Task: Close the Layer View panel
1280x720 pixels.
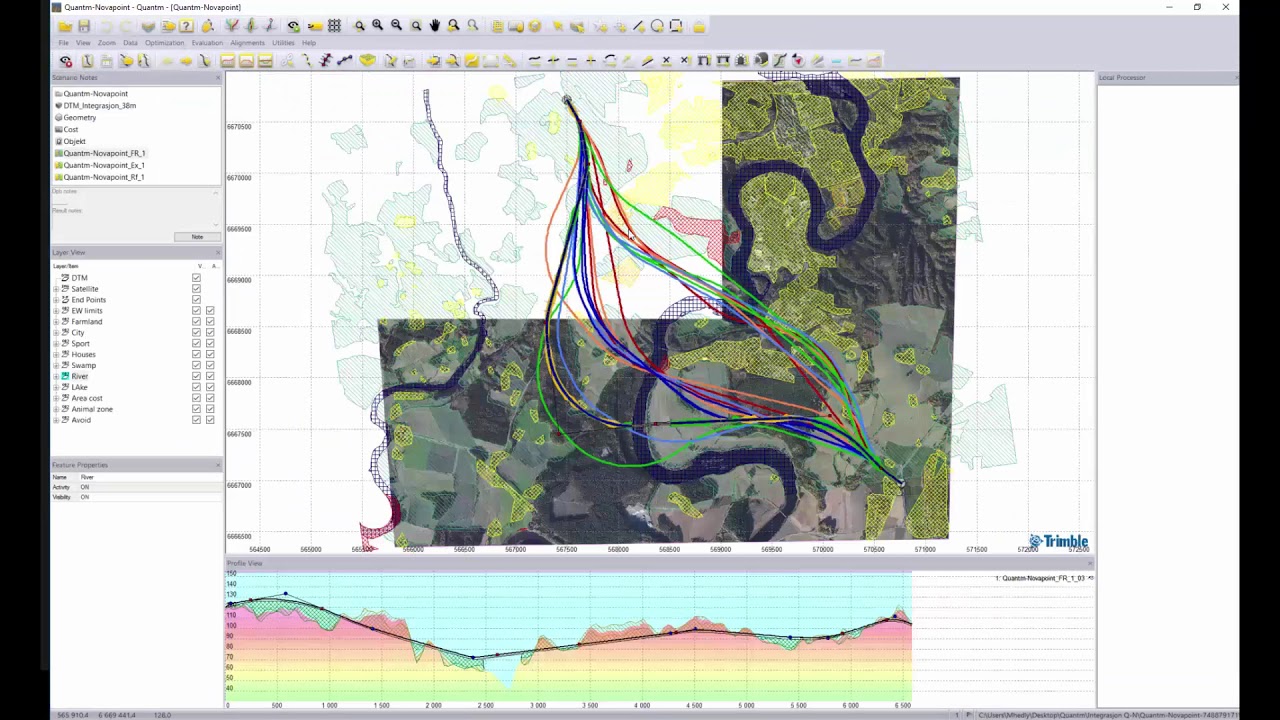Action: point(216,252)
